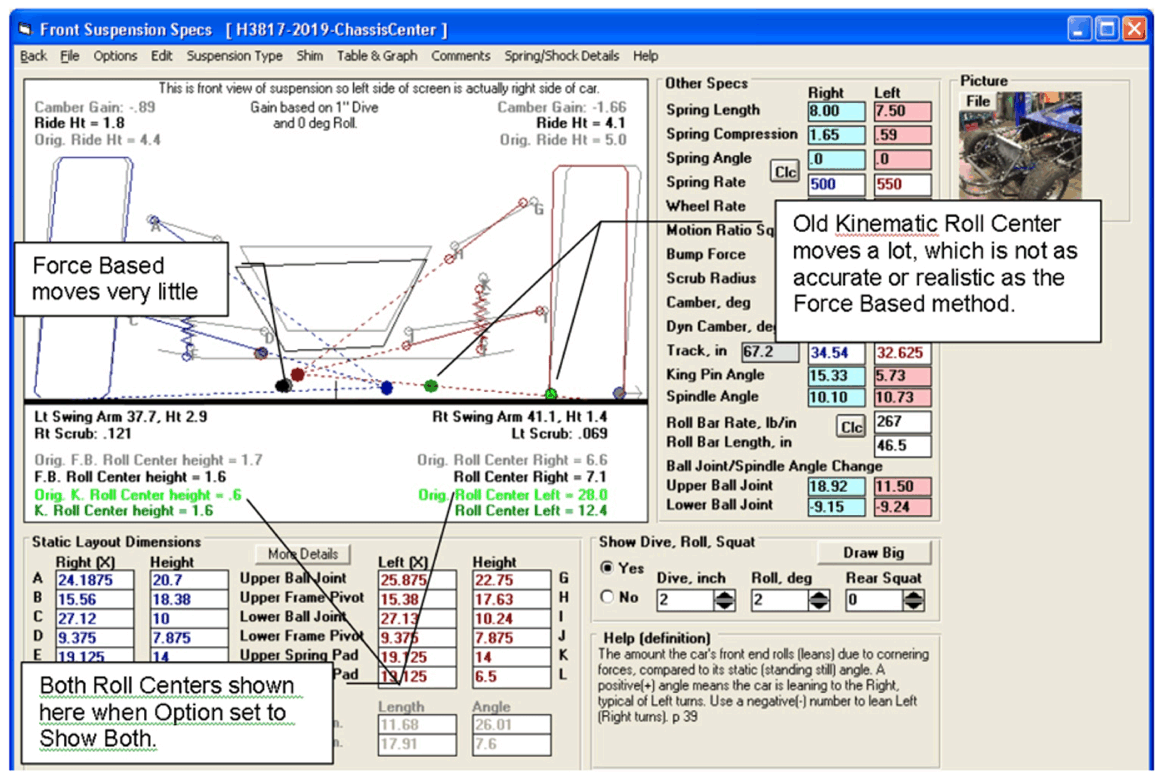The width and height of the screenshot is (1160, 774).
Task: Open the Back menu
Action: (33, 56)
